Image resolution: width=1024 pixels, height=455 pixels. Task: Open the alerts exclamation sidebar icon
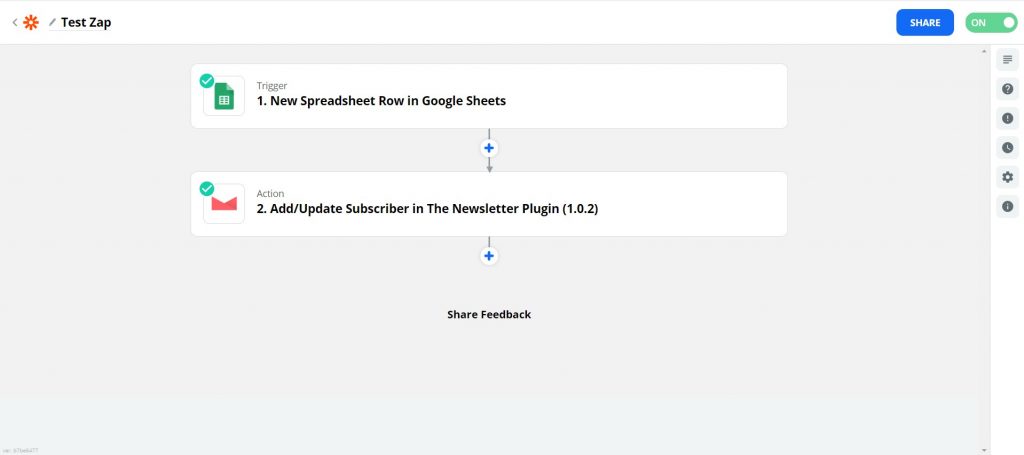(x=1007, y=118)
